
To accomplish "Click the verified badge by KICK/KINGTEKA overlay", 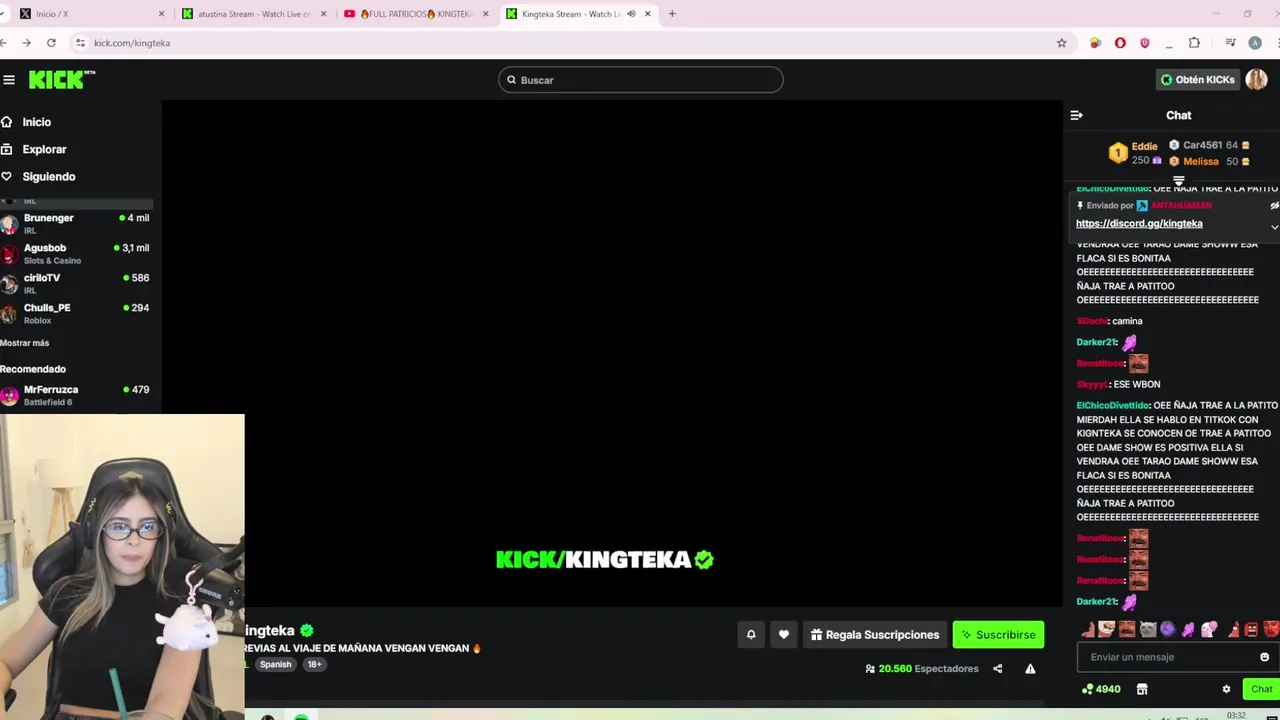I will coord(704,560).
